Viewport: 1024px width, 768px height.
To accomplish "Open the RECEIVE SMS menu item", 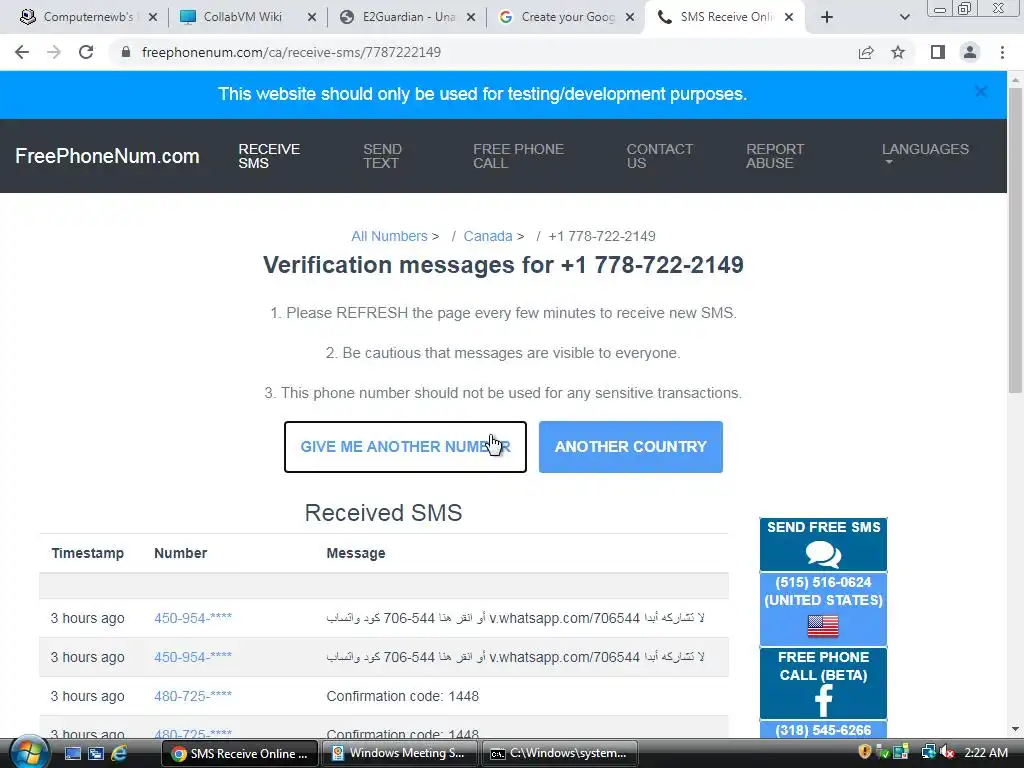I will coord(268,156).
